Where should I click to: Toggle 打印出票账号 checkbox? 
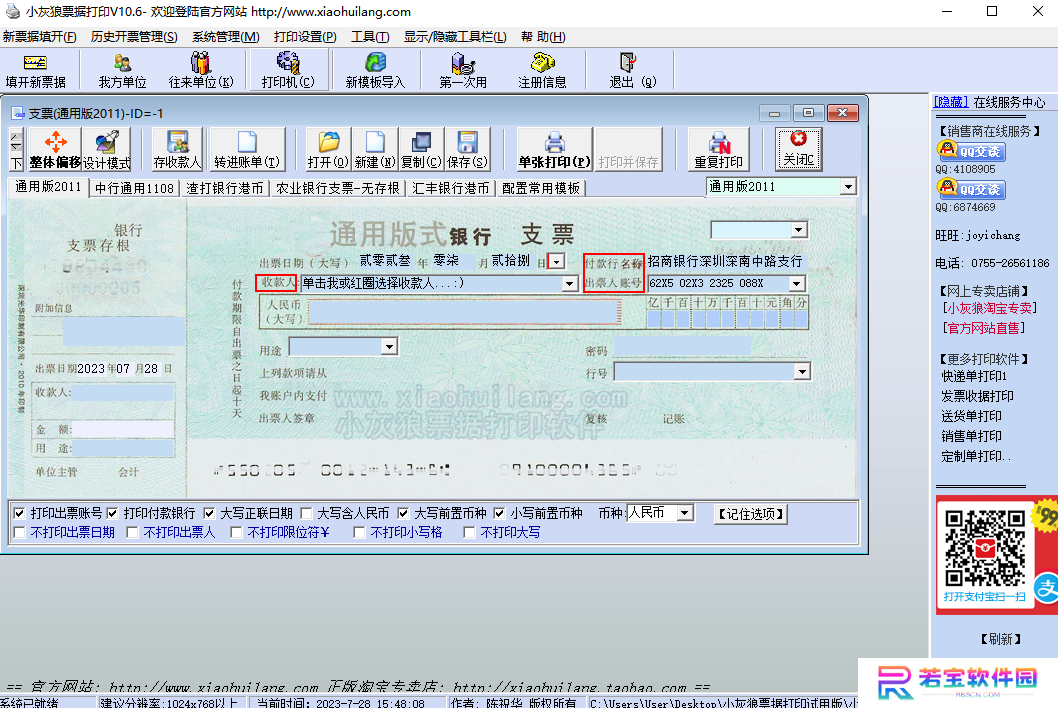pos(20,514)
